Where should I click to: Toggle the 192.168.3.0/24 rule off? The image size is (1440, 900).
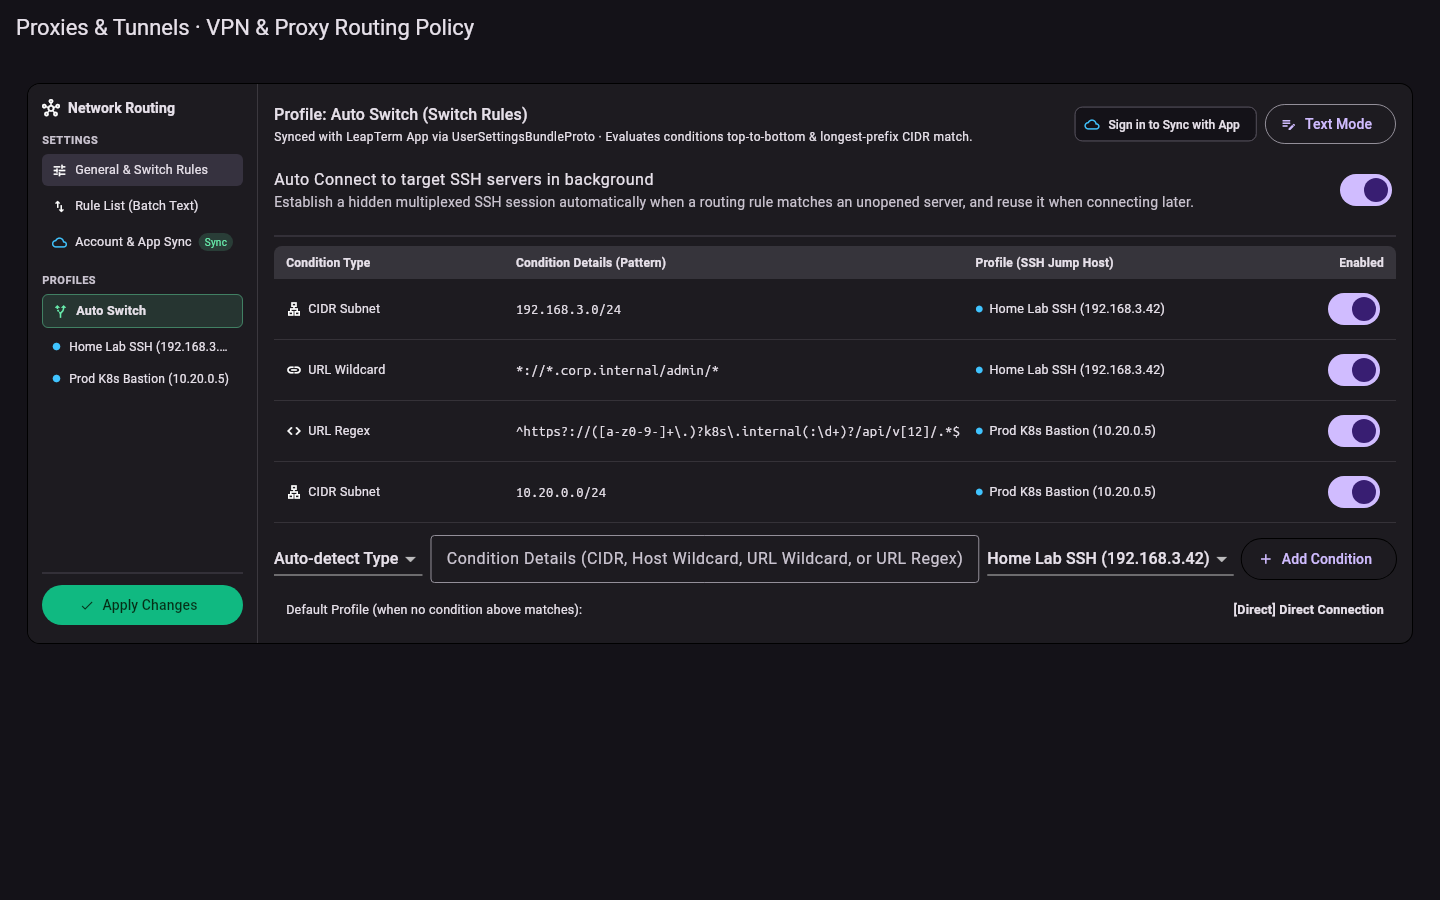pyautogui.click(x=1354, y=309)
